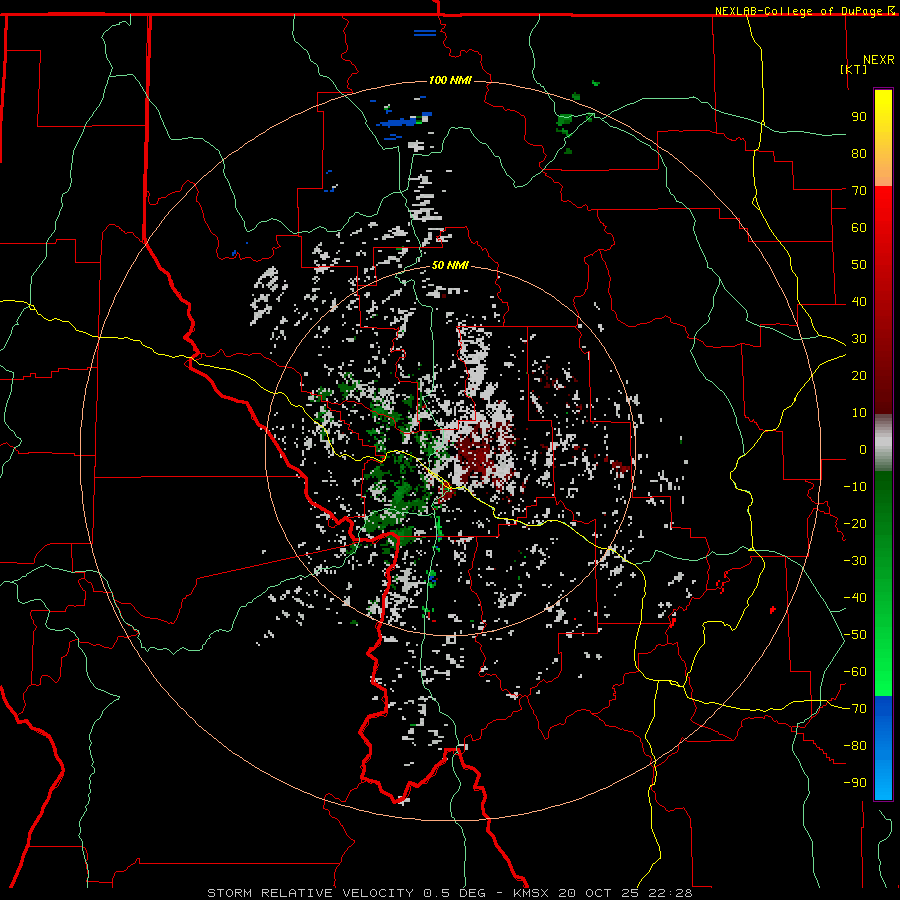Image resolution: width=900 pixels, height=900 pixels.
Task: Click the blue echo cluster below 100 NMI label
Action: (399, 122)
